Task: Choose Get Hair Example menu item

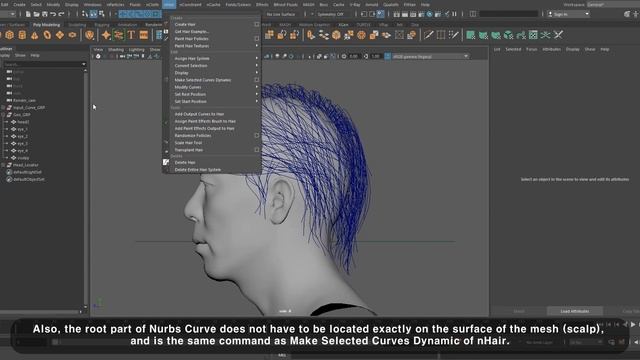Action: coord(192,31)
